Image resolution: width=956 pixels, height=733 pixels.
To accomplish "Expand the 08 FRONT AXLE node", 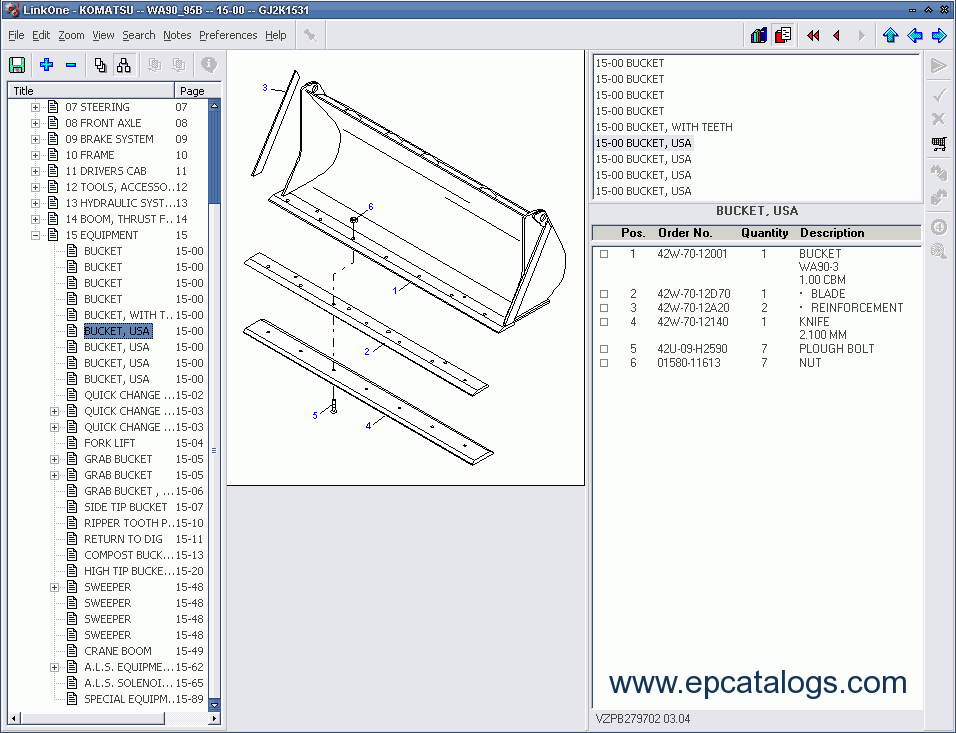I will (x=35, y=123).
